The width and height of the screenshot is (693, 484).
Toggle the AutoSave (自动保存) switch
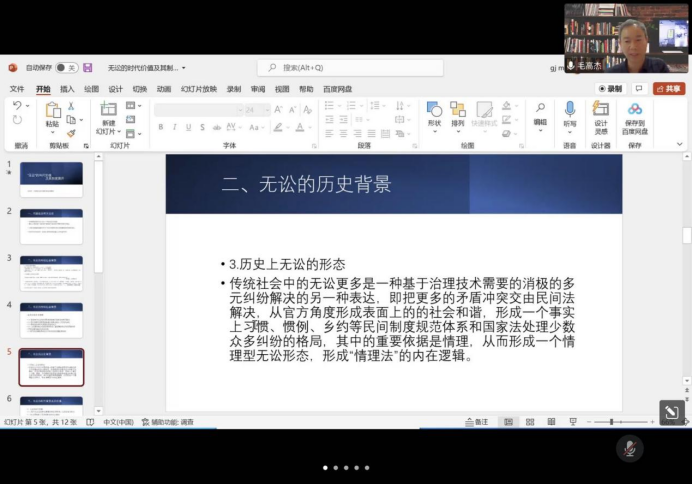66,68
